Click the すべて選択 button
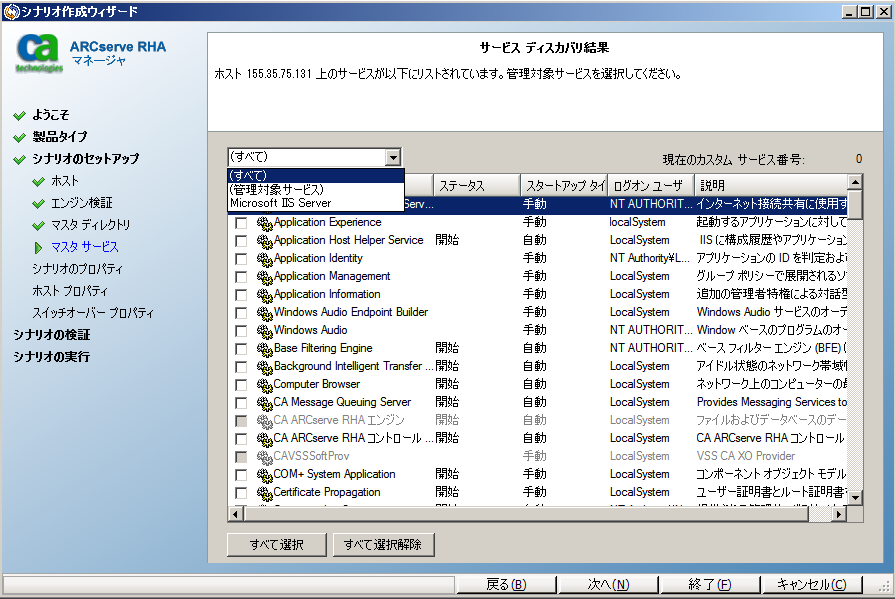The width and height of the screenshot is (895, 599). (276, 545)
